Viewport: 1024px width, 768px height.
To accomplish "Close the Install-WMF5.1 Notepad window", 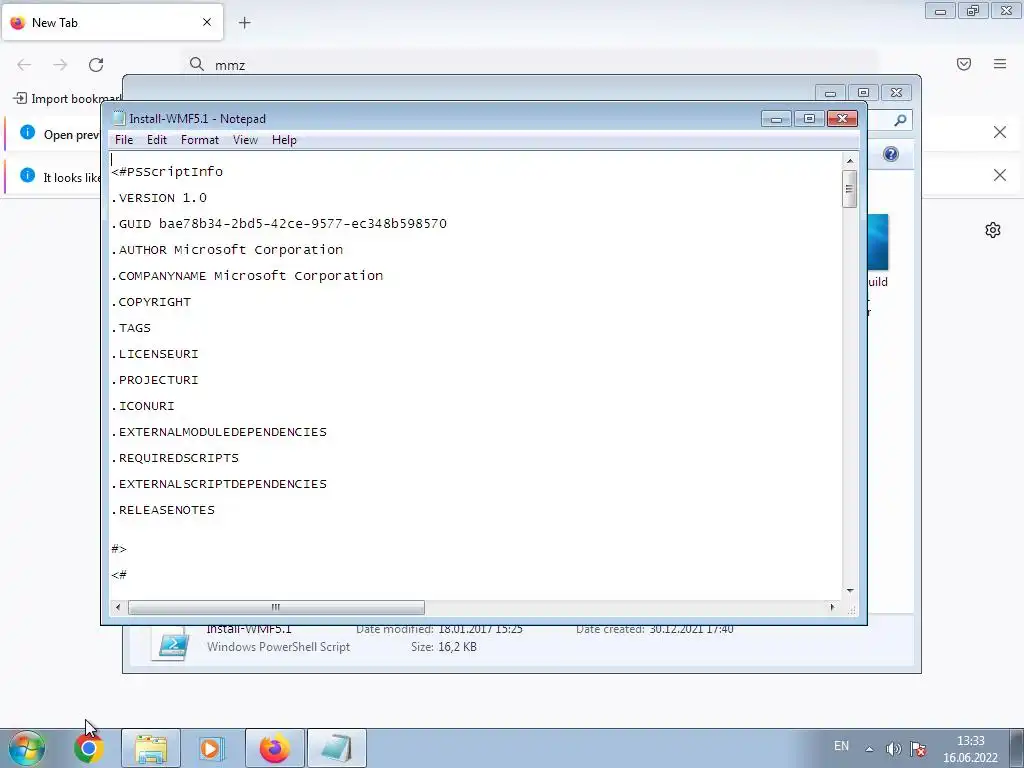I will point(842,119).
